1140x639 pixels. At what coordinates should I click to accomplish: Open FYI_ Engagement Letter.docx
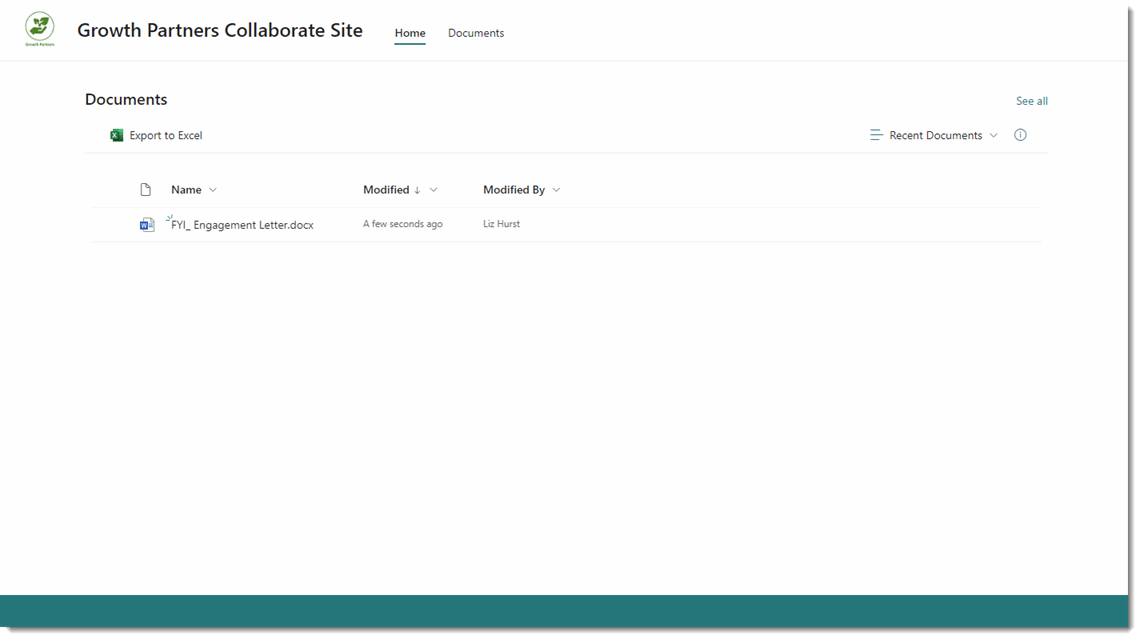[242, 225]
